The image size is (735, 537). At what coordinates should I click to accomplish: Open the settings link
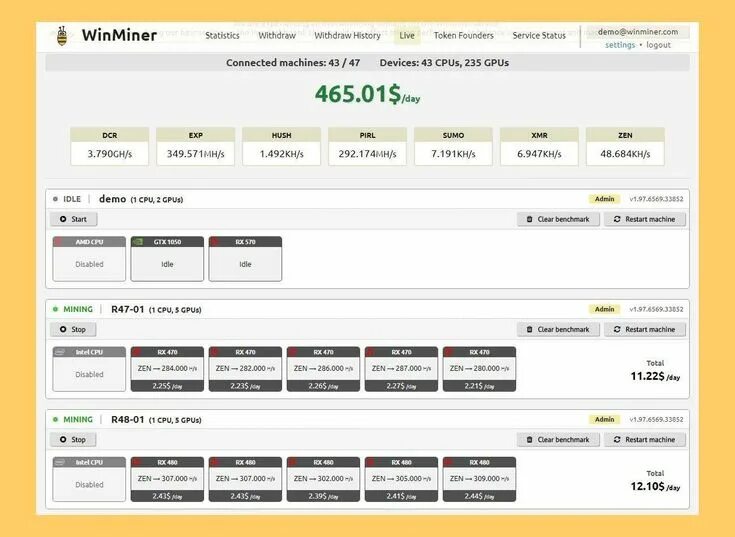(620, 45)
